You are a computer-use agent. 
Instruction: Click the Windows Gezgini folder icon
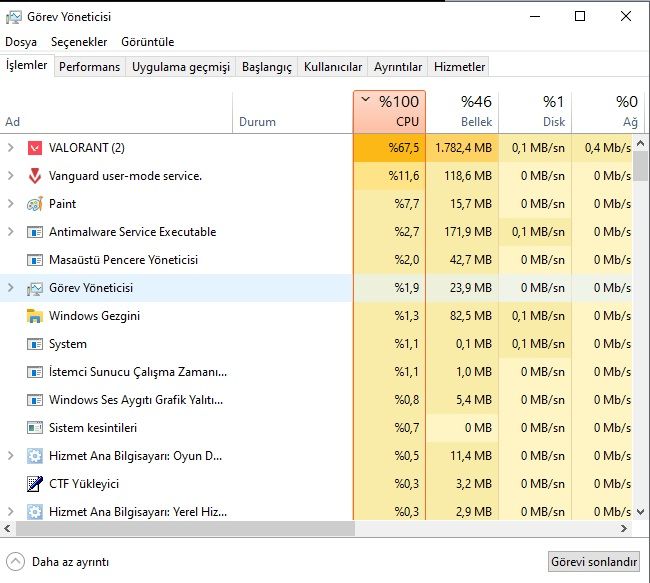35,316
